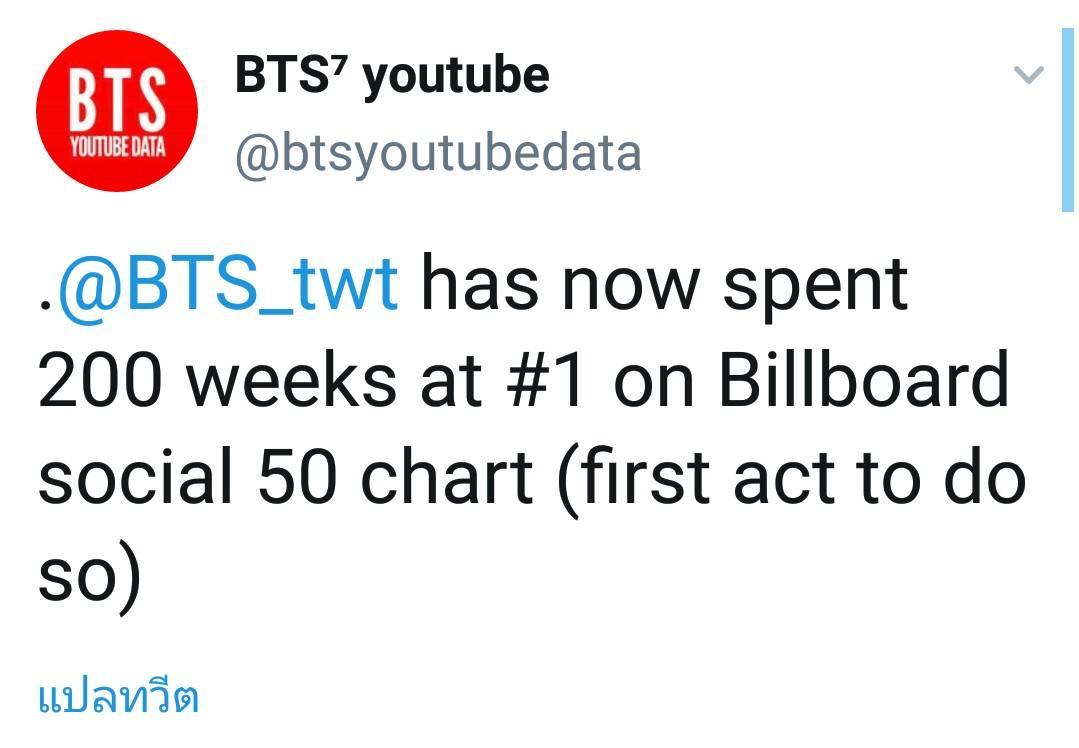
Task: Click the word youtube in display name
Action: click(456, 77)
